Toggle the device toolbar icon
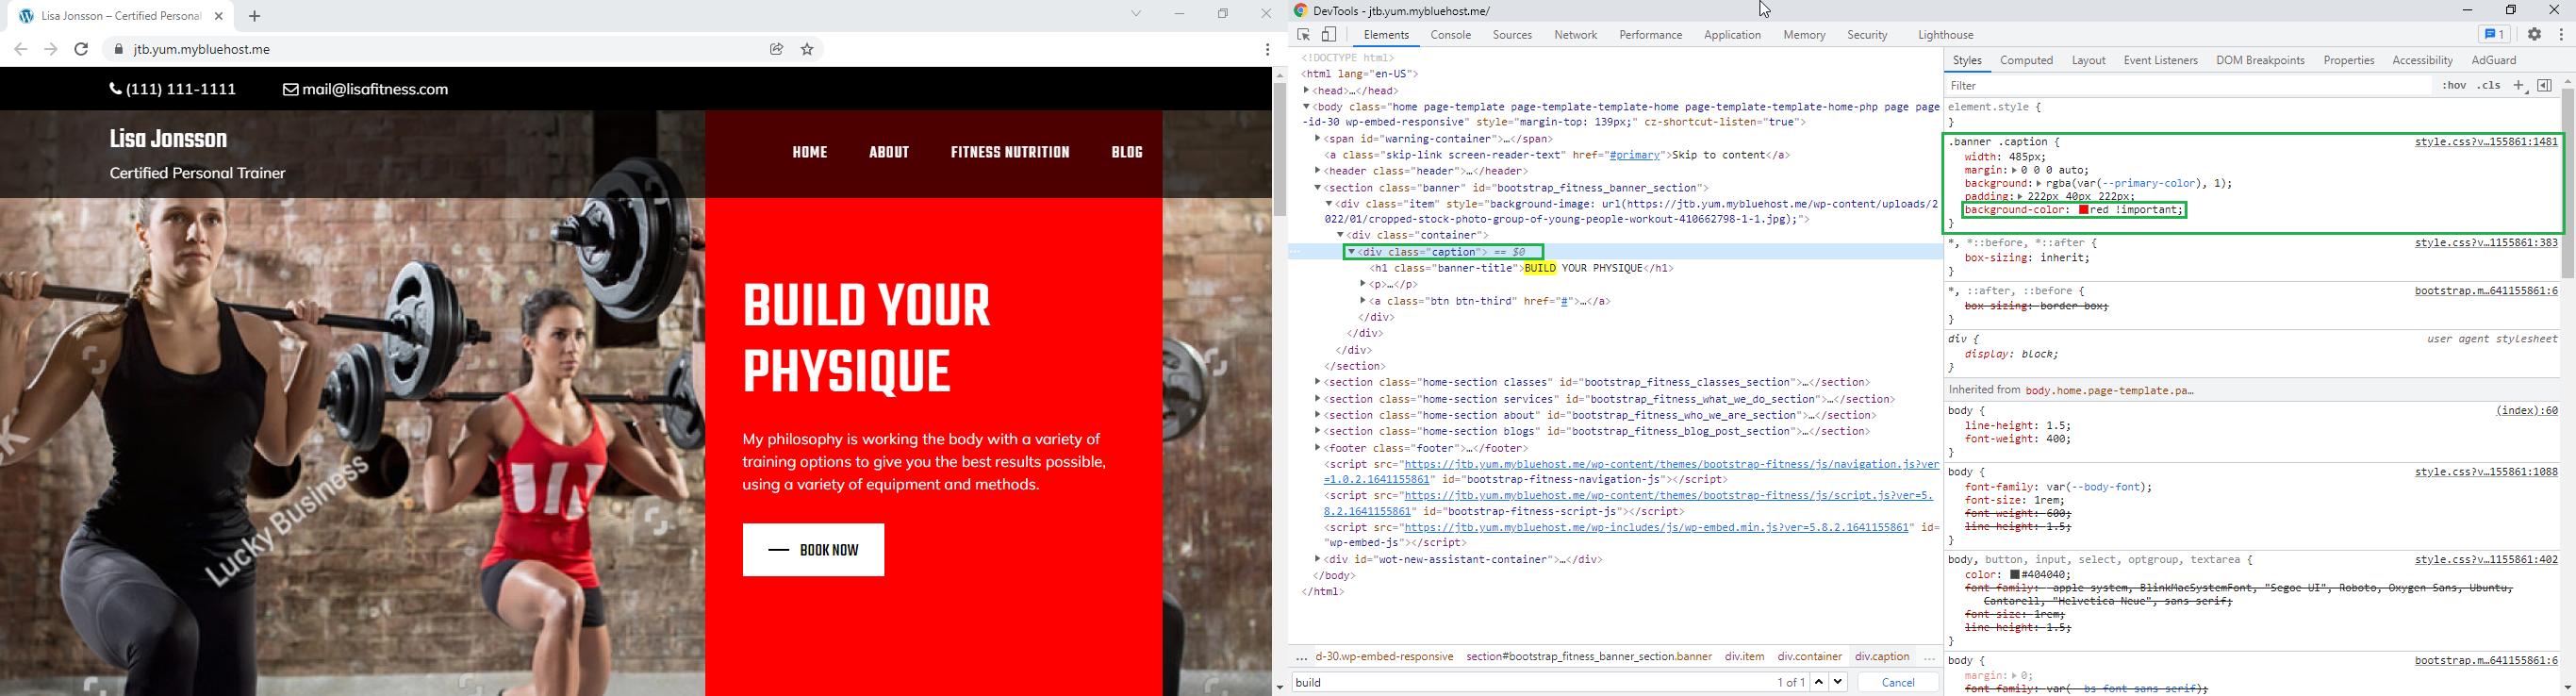Viewport: 2576px width, 696px height. pos(1330,35)
